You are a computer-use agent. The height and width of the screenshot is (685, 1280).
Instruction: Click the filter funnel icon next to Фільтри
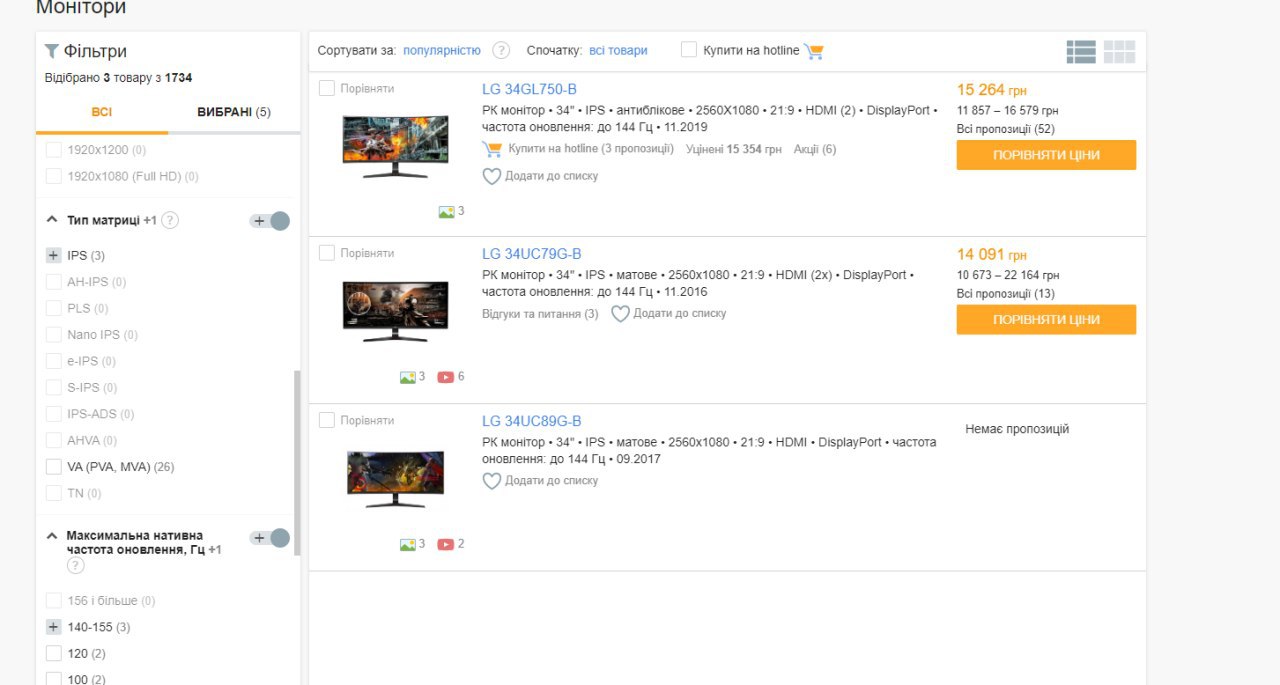[x=51, y=51]
